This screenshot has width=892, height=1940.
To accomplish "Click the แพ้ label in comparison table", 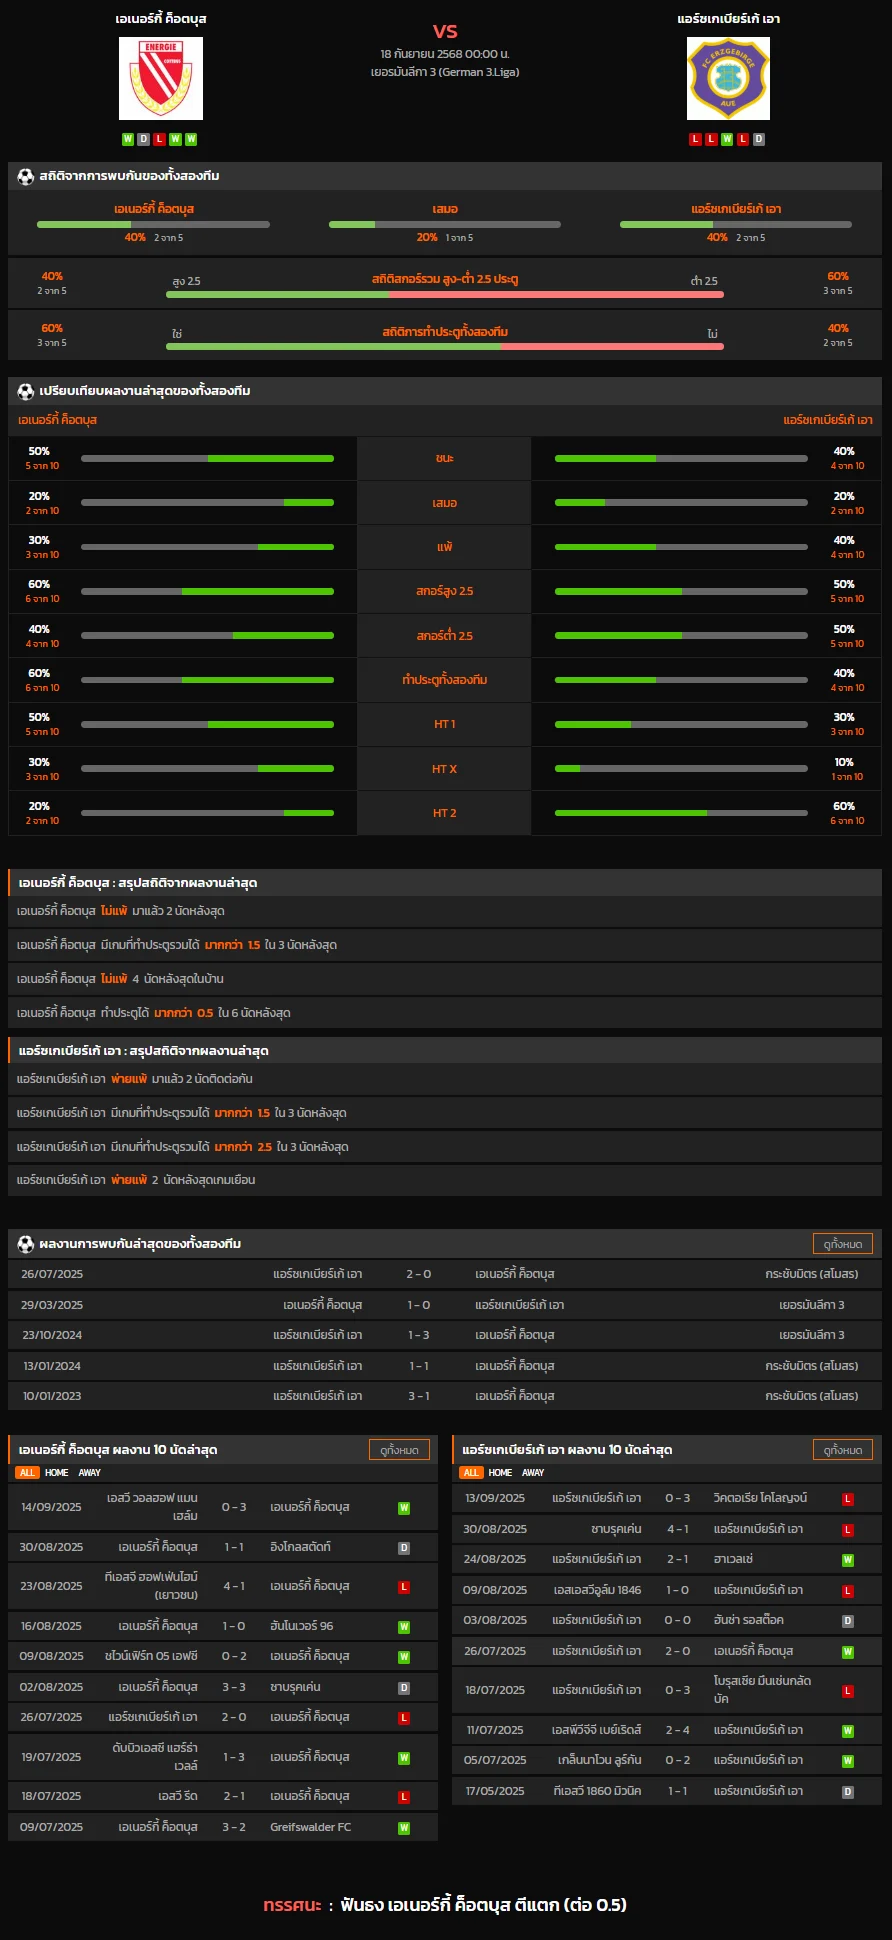I will (445, 547).
